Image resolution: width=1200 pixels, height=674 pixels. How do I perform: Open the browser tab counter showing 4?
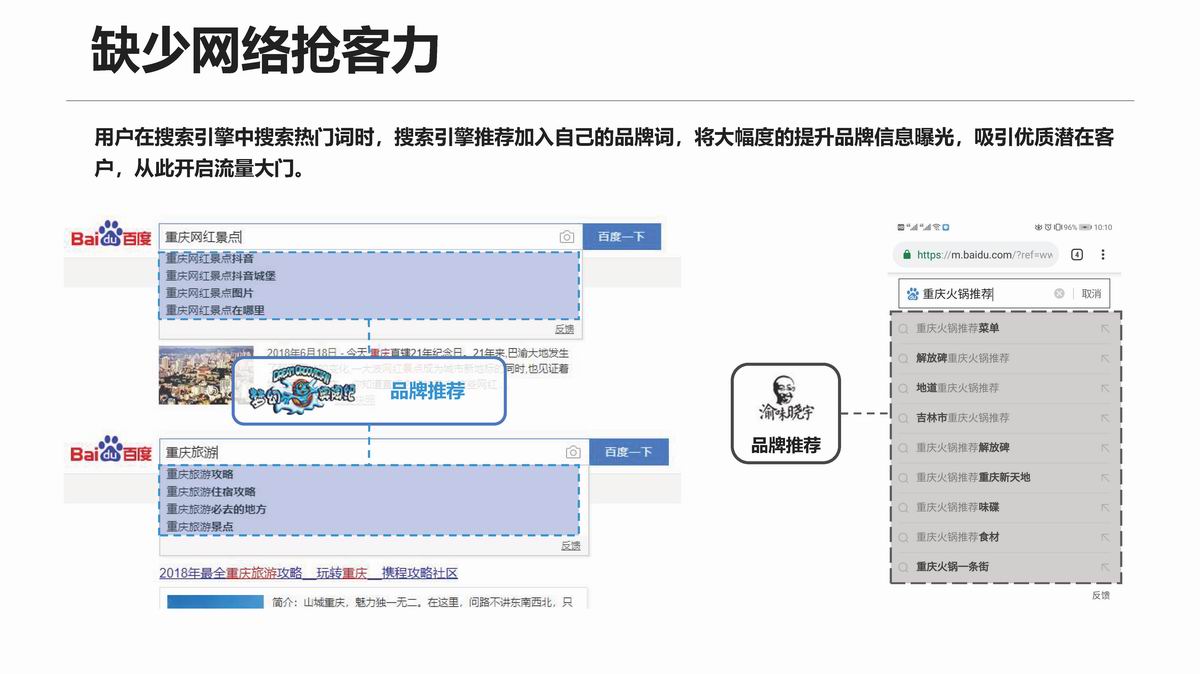1077,255
